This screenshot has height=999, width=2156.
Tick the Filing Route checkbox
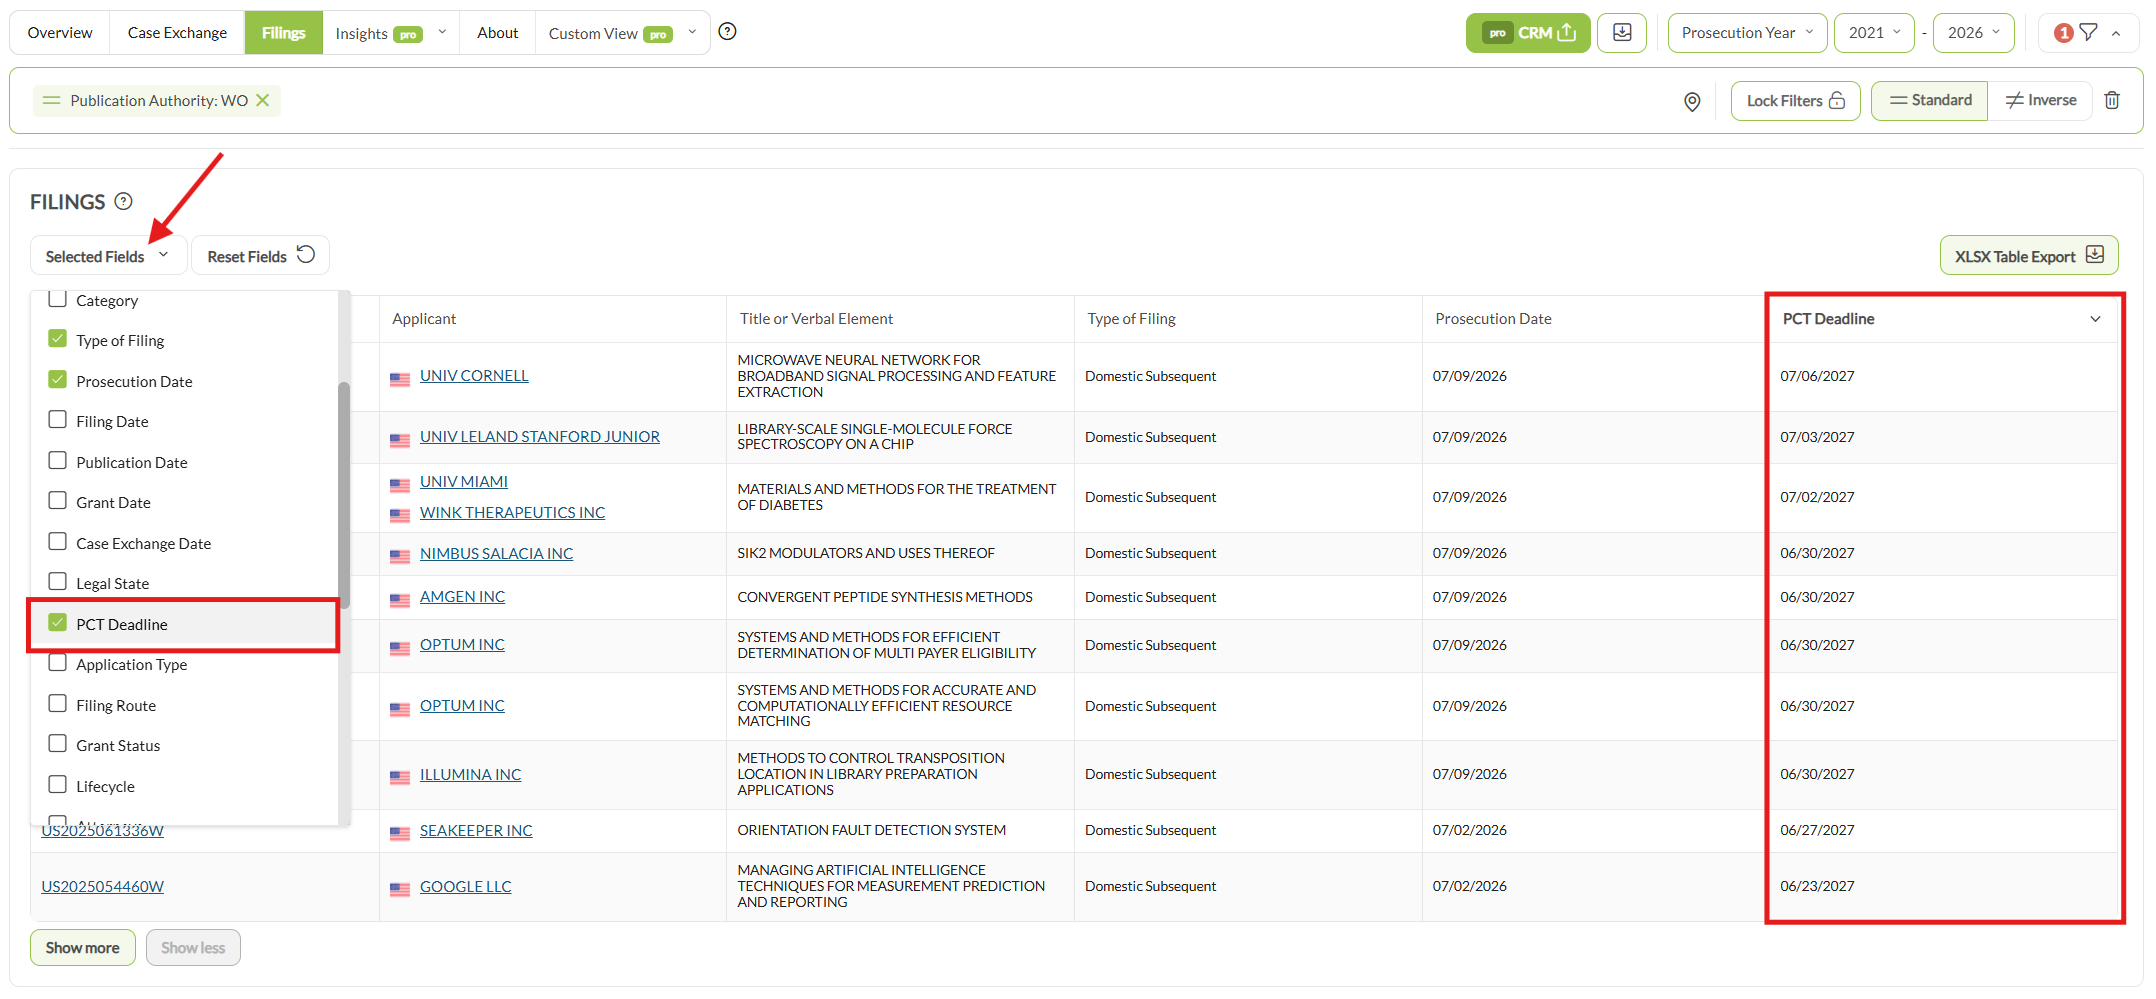coord(58,704)
